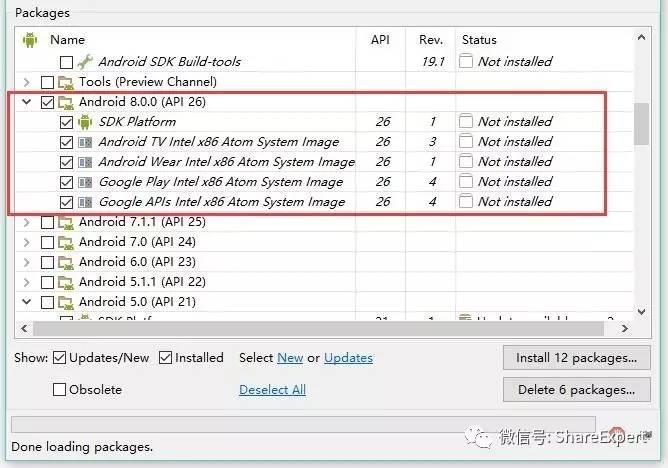The height and width of the screenshot is (468, 668).
Task: Uncheck Android Wear Intel x86 Atom System Image
Action: tap(66, 162)
